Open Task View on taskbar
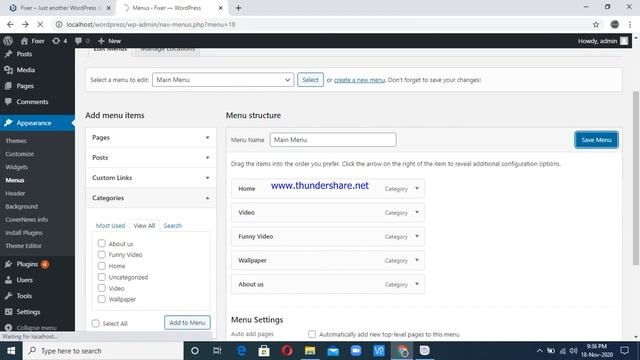This screenshot has height=360, width=640. 217,351
